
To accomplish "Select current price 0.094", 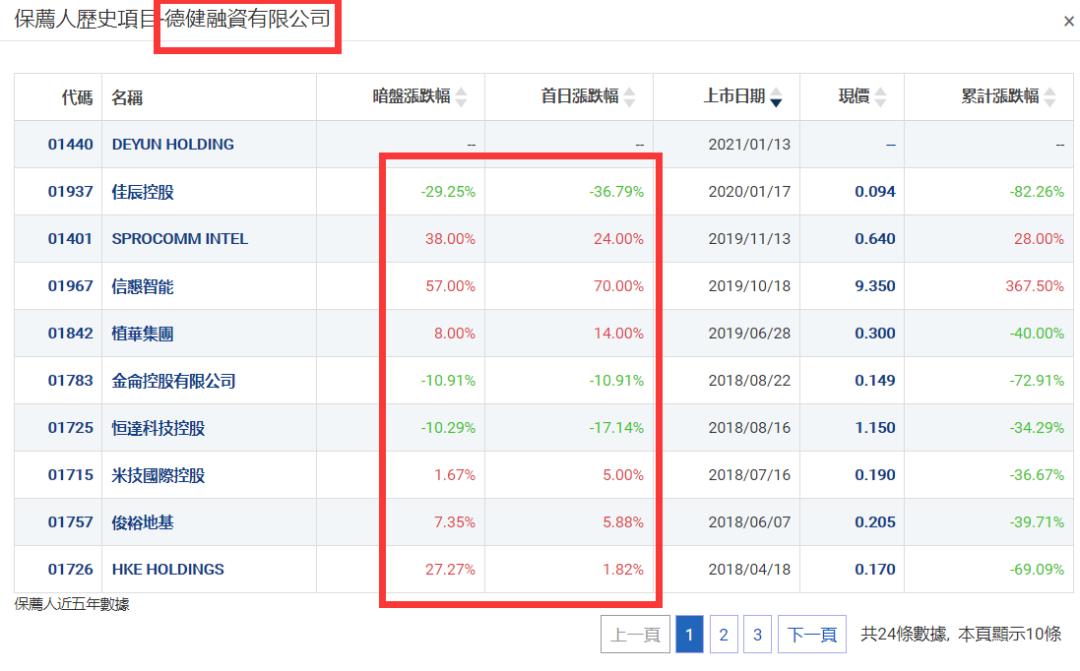I will (x=875, y=192).
